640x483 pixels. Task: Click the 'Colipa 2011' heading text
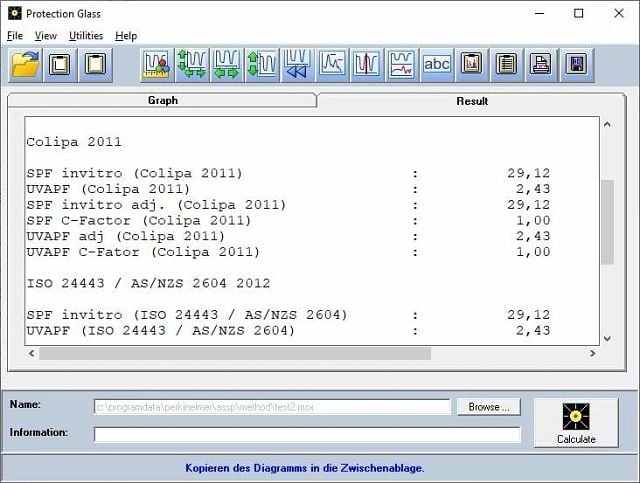click(x=74, y=142)
